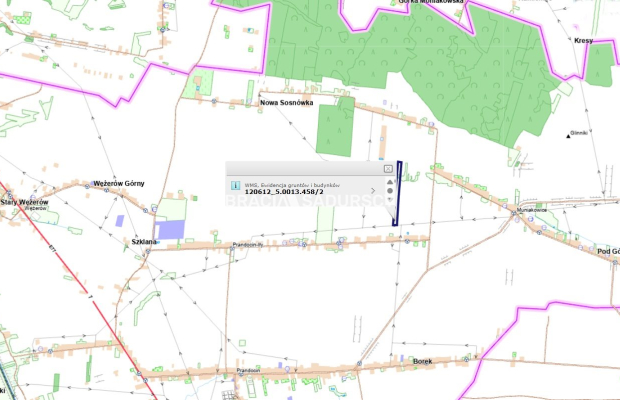Click the popup's up arrow
Screen dimensions: 620x400
(390, 182)
